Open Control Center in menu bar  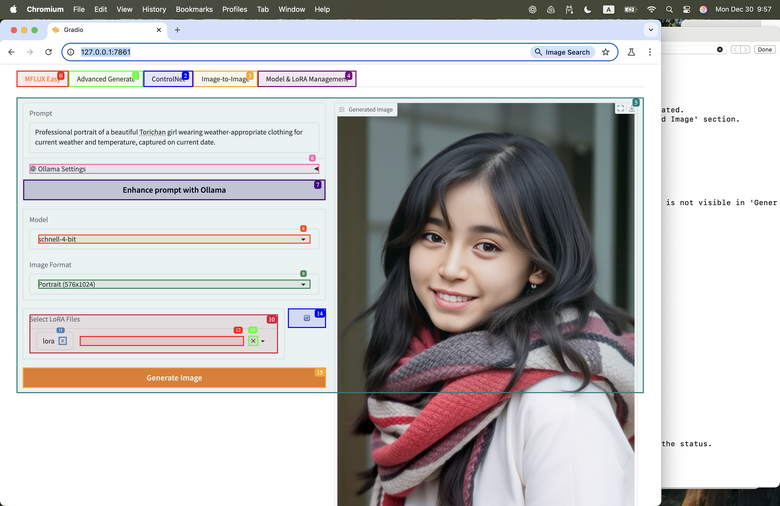(x=686, y=9)
